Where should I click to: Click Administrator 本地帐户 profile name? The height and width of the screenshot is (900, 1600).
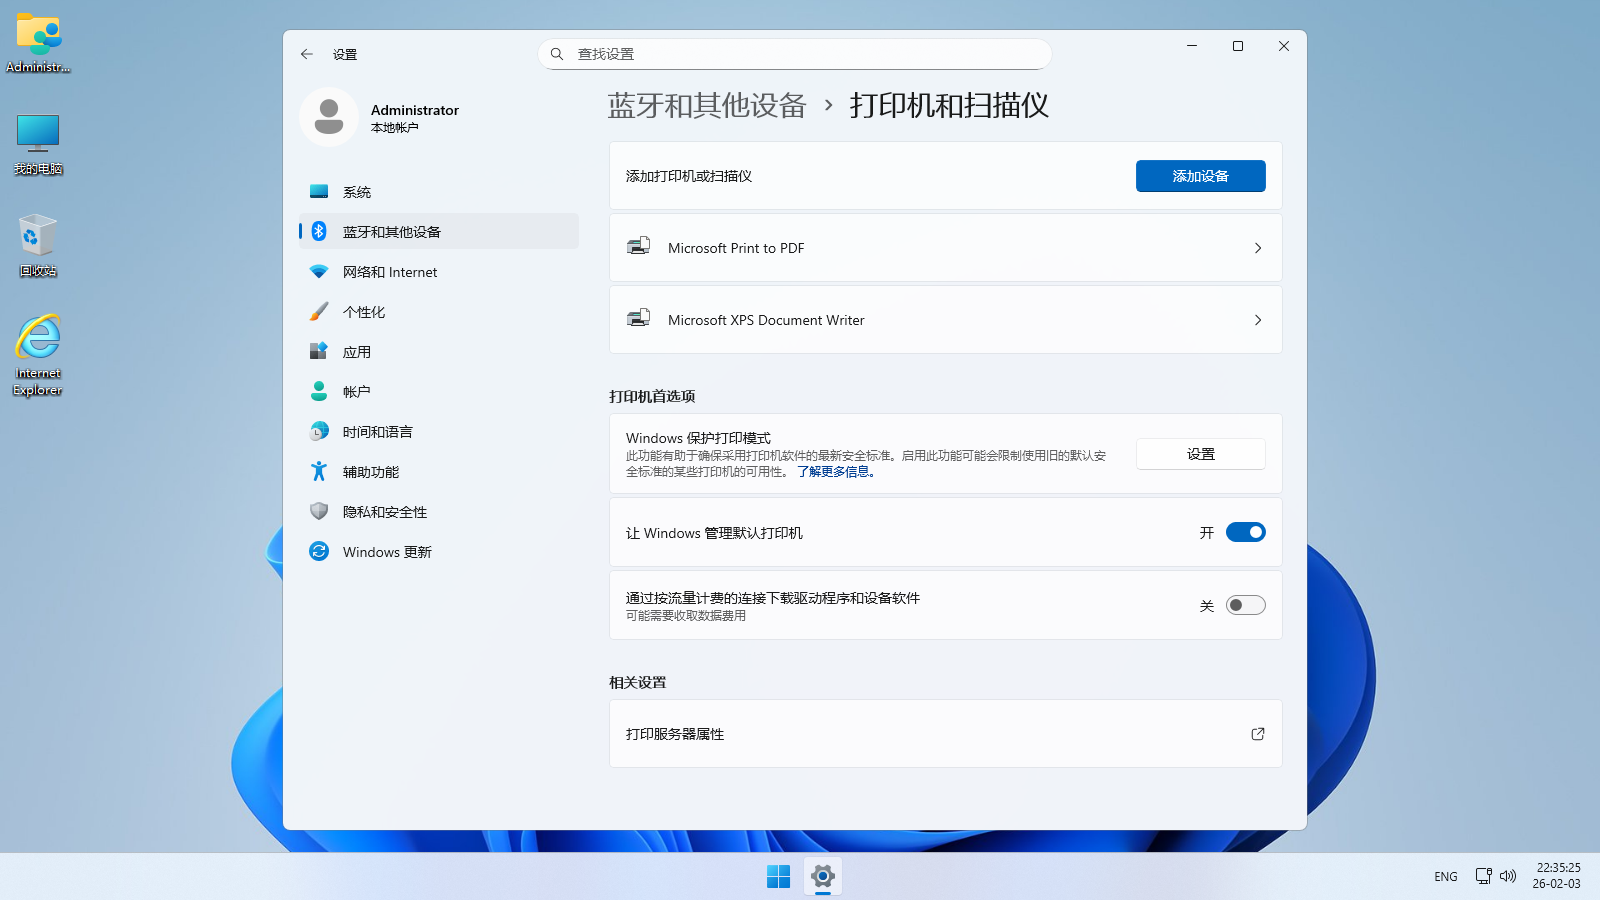(415, 118)
